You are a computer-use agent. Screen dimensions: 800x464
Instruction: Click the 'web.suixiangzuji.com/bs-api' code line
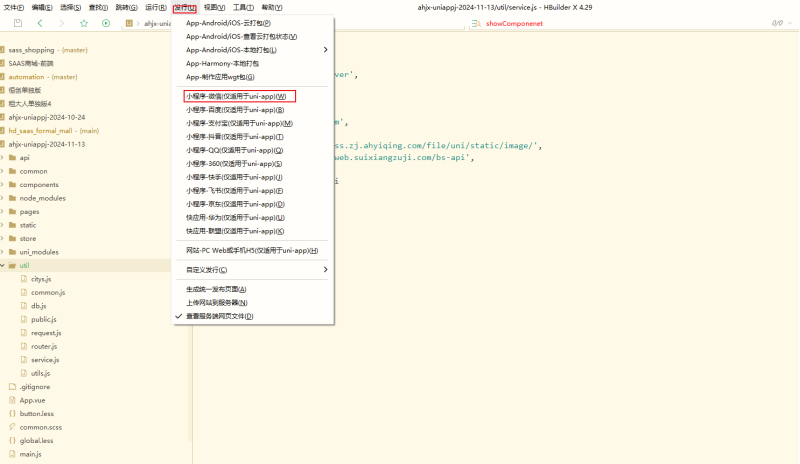click(405, 157)
